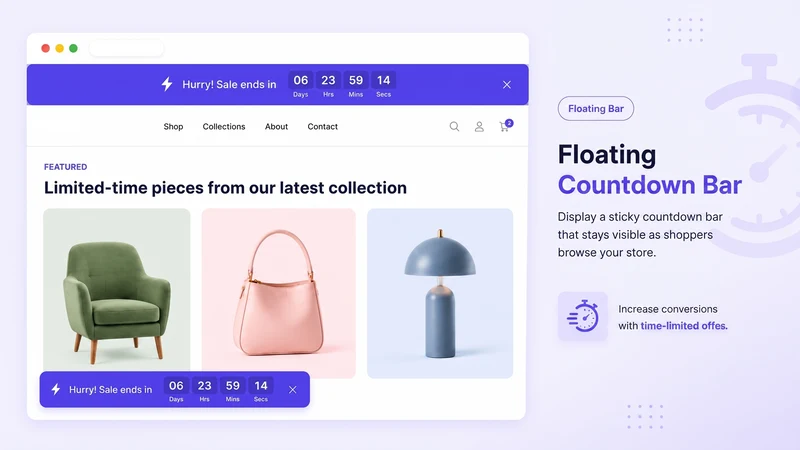Image resolution: width=800 pixels, height=450 pixels.
Task: Click the FEATURED label
Action: coord(65,167)
